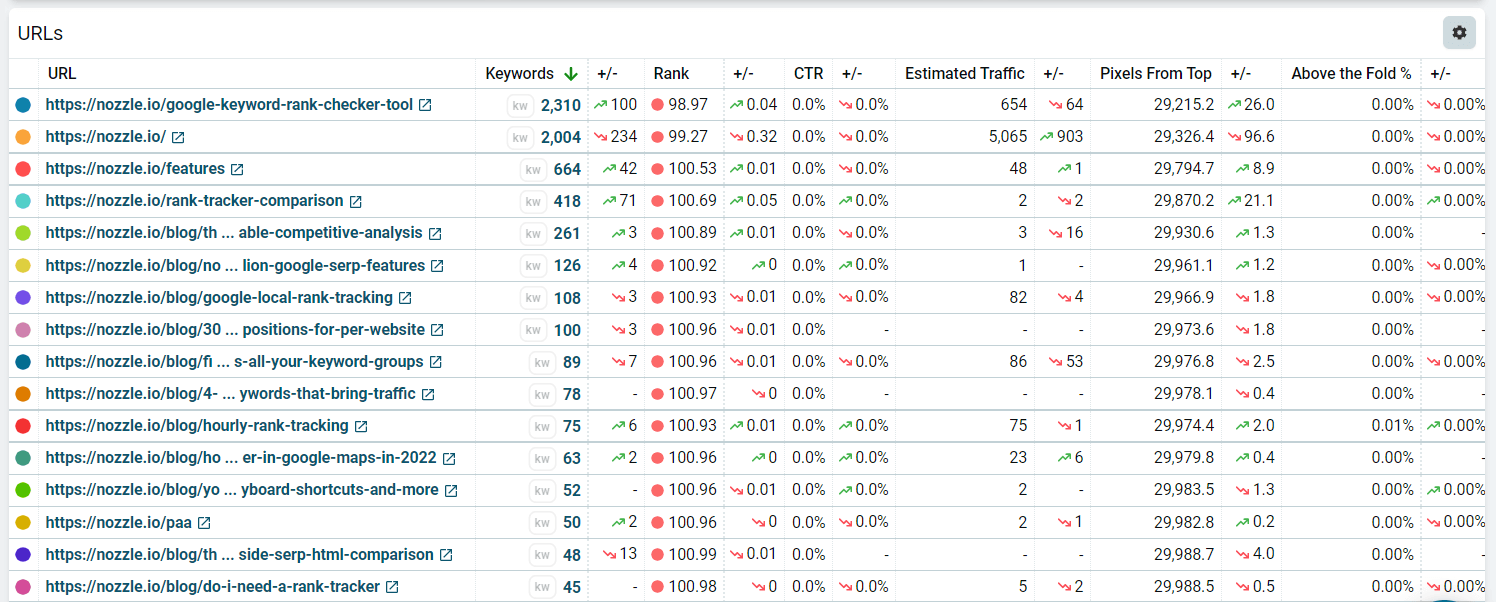The height and width of the screenshot is (602, 1496).
Task: Sort table by URL column header
Action: tap(62, 73)
